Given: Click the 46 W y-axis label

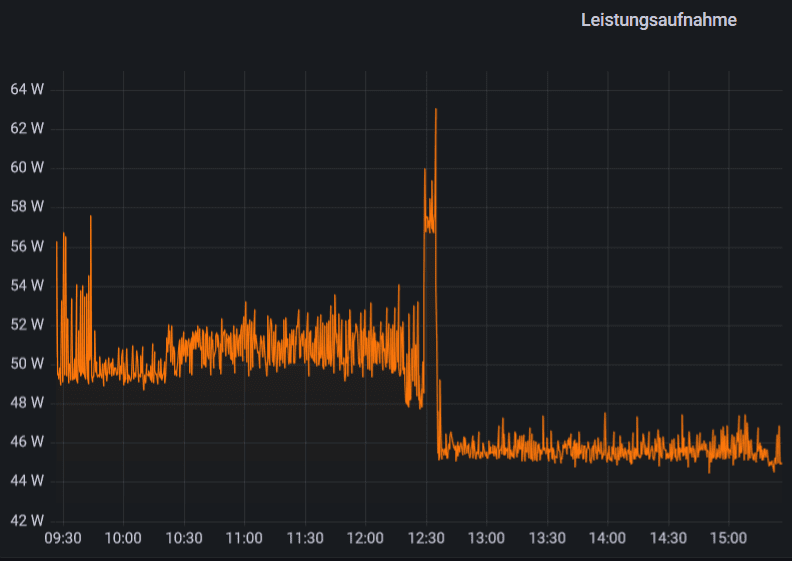Looking at the screenshot, I should tap(27, 442).
